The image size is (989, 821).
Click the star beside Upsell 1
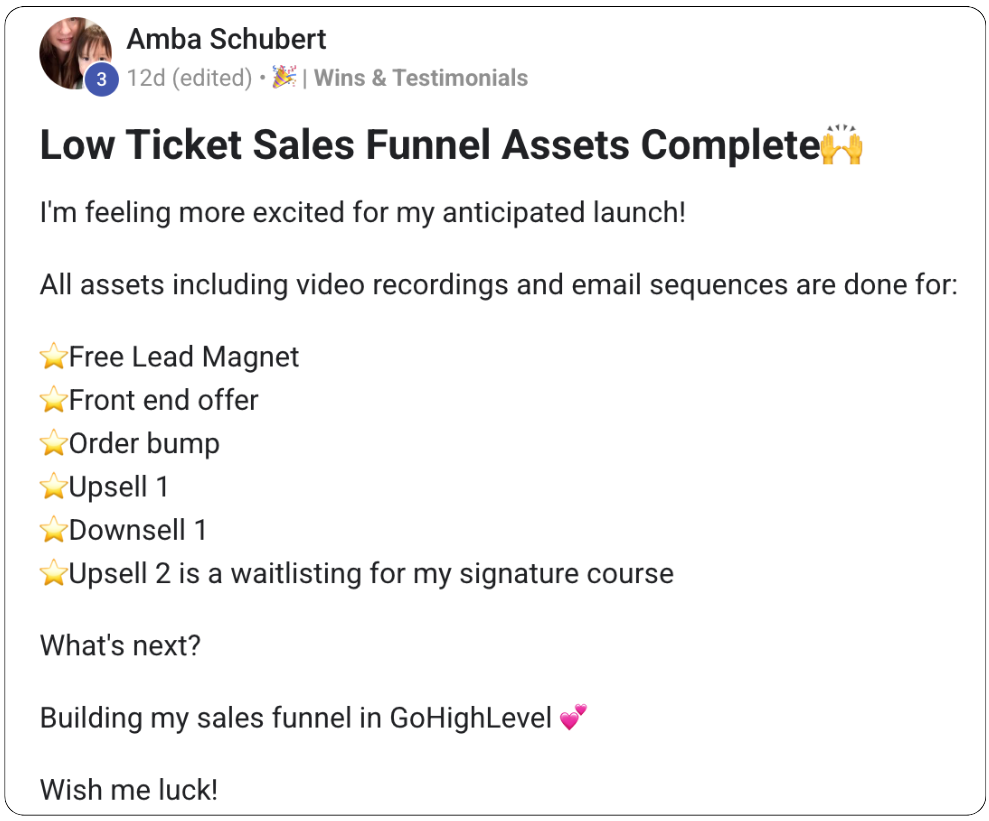point(53,487)
